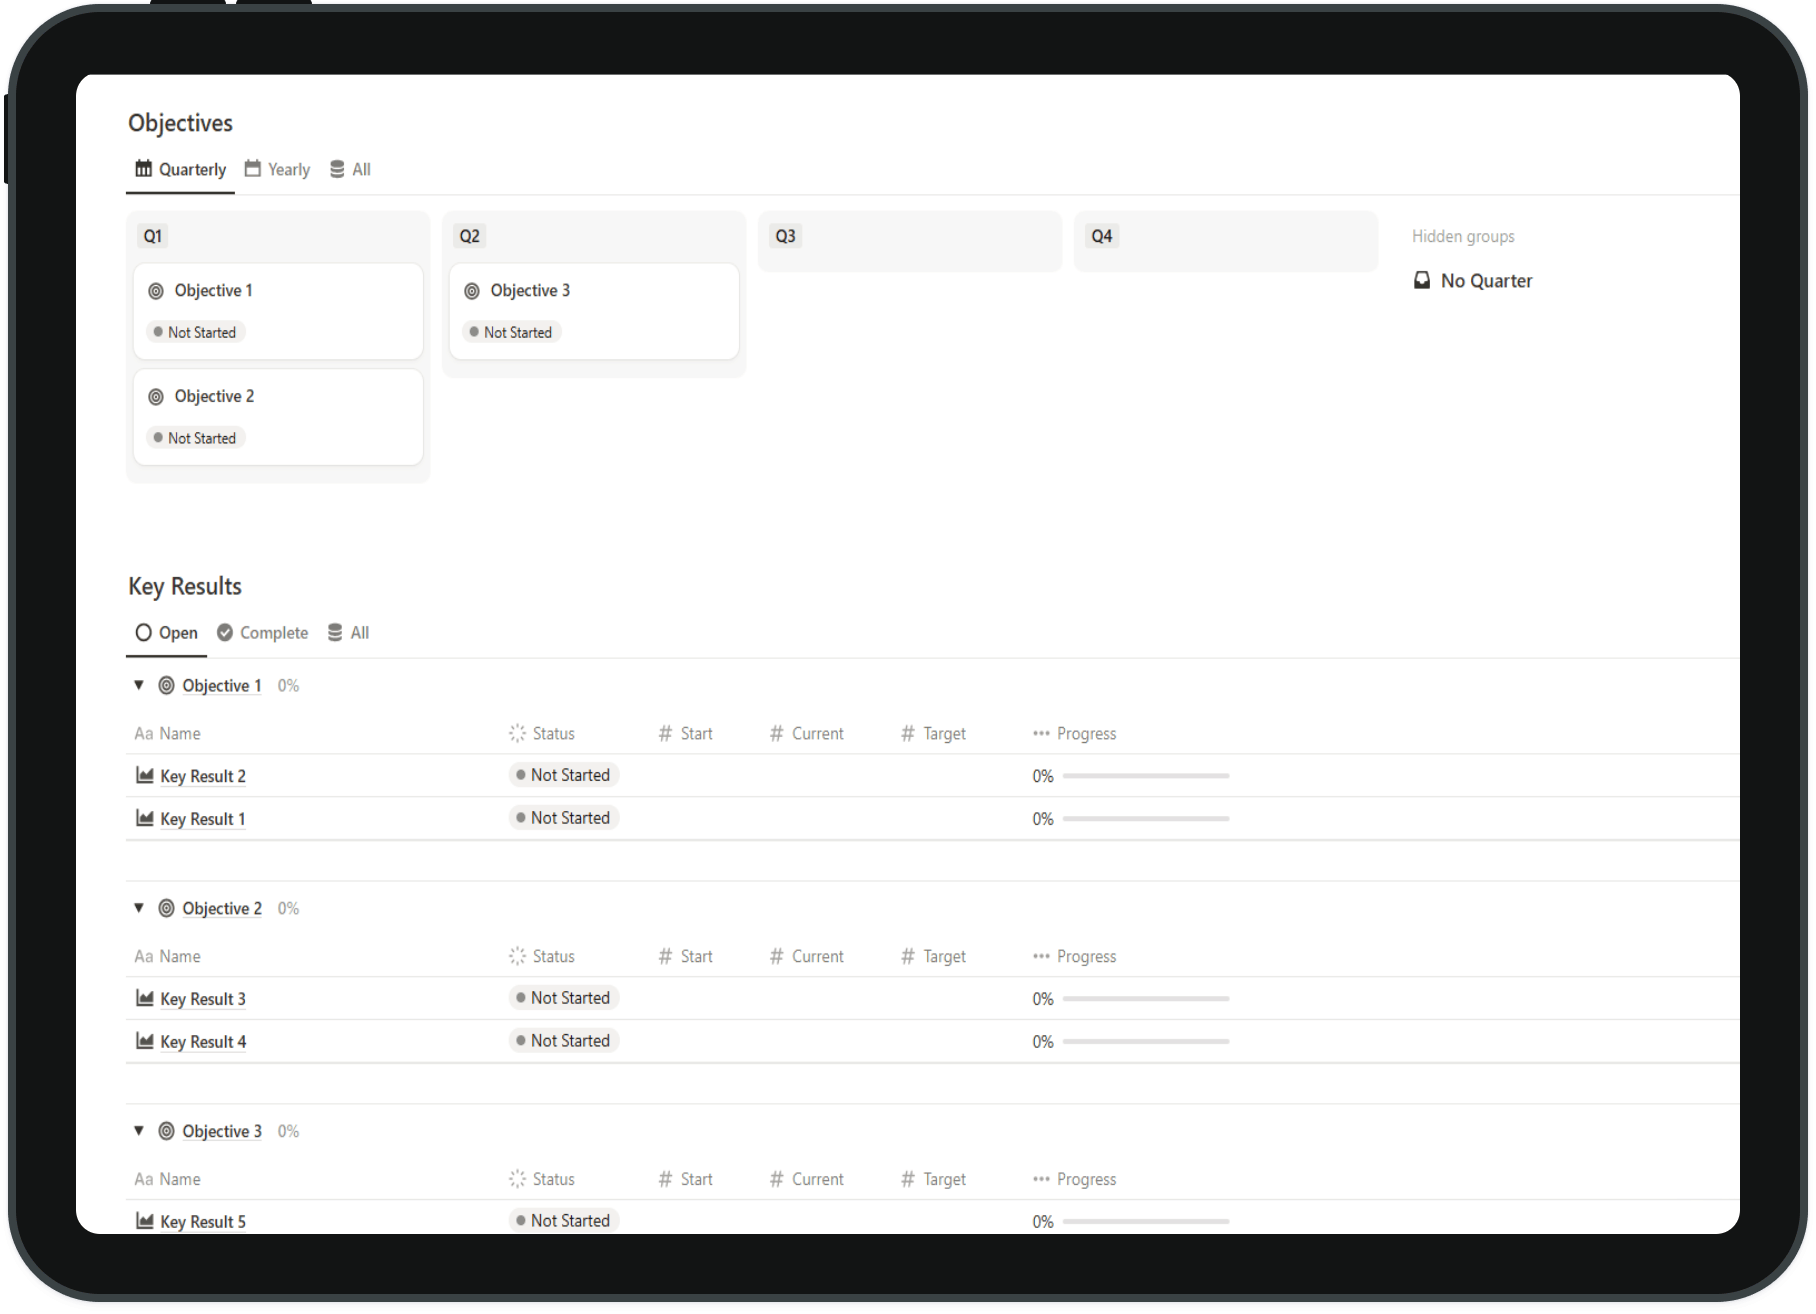Change status of Key Result 4
Image resolution: width=1816 pixels, height=1314 pixels.
564,1041
